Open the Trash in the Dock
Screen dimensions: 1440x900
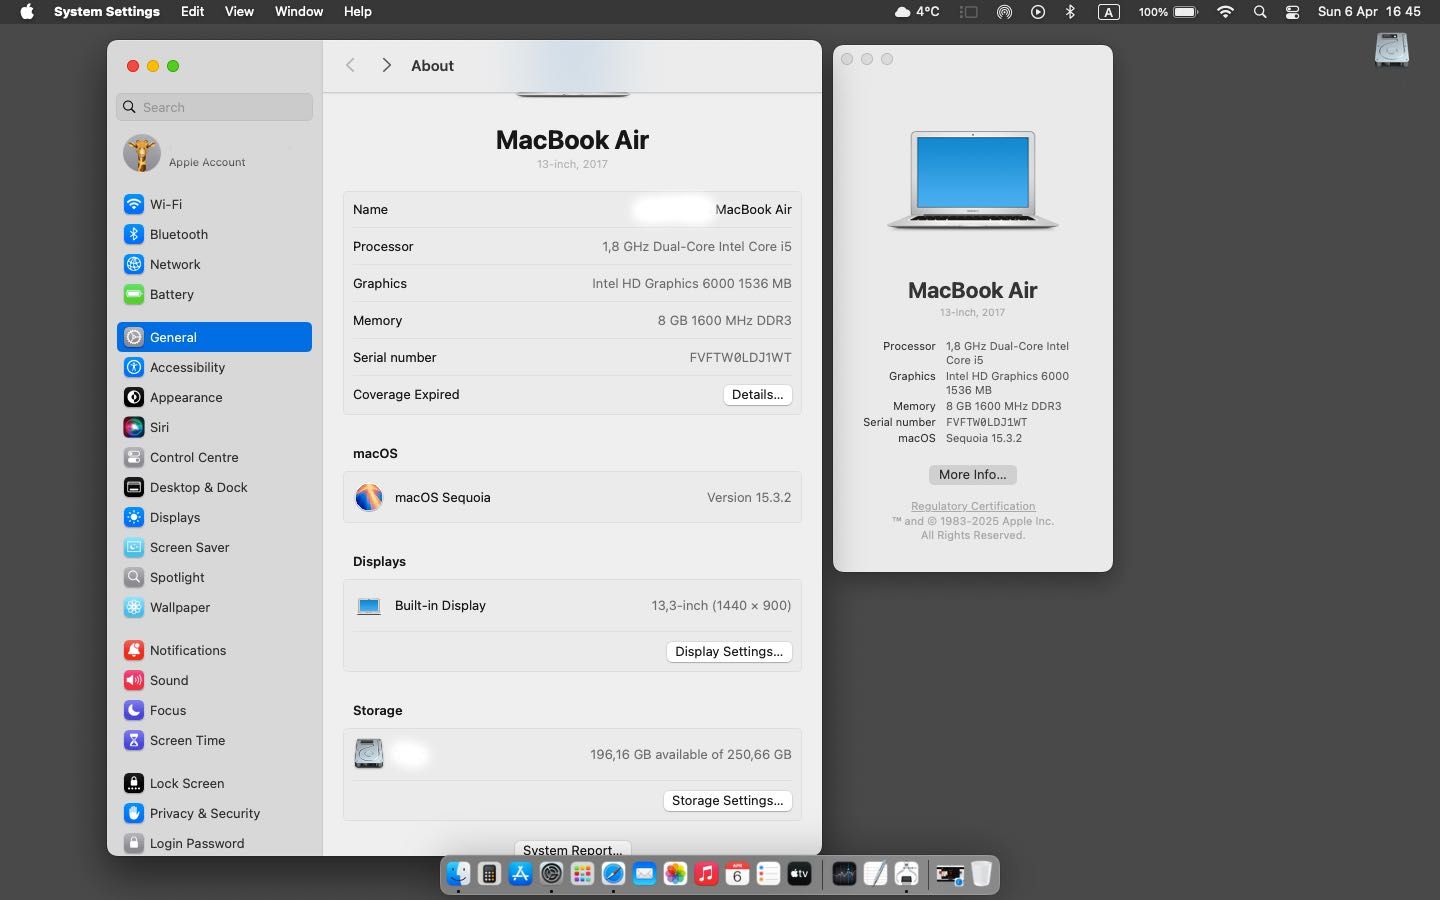(x=981, y=874)
